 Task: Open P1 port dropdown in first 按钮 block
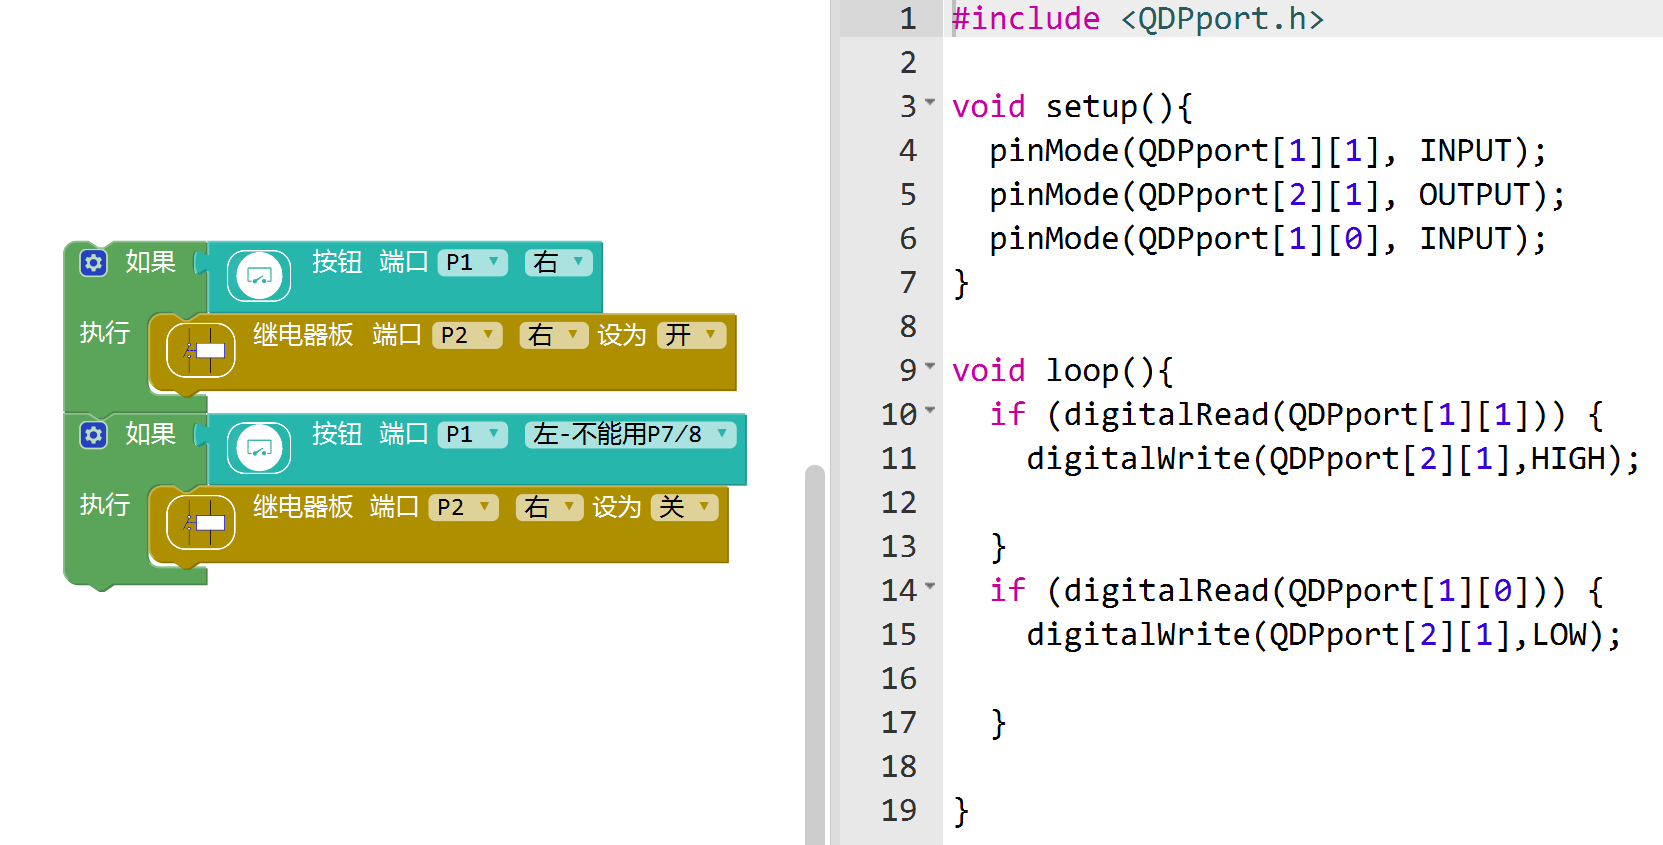(473, 263)
